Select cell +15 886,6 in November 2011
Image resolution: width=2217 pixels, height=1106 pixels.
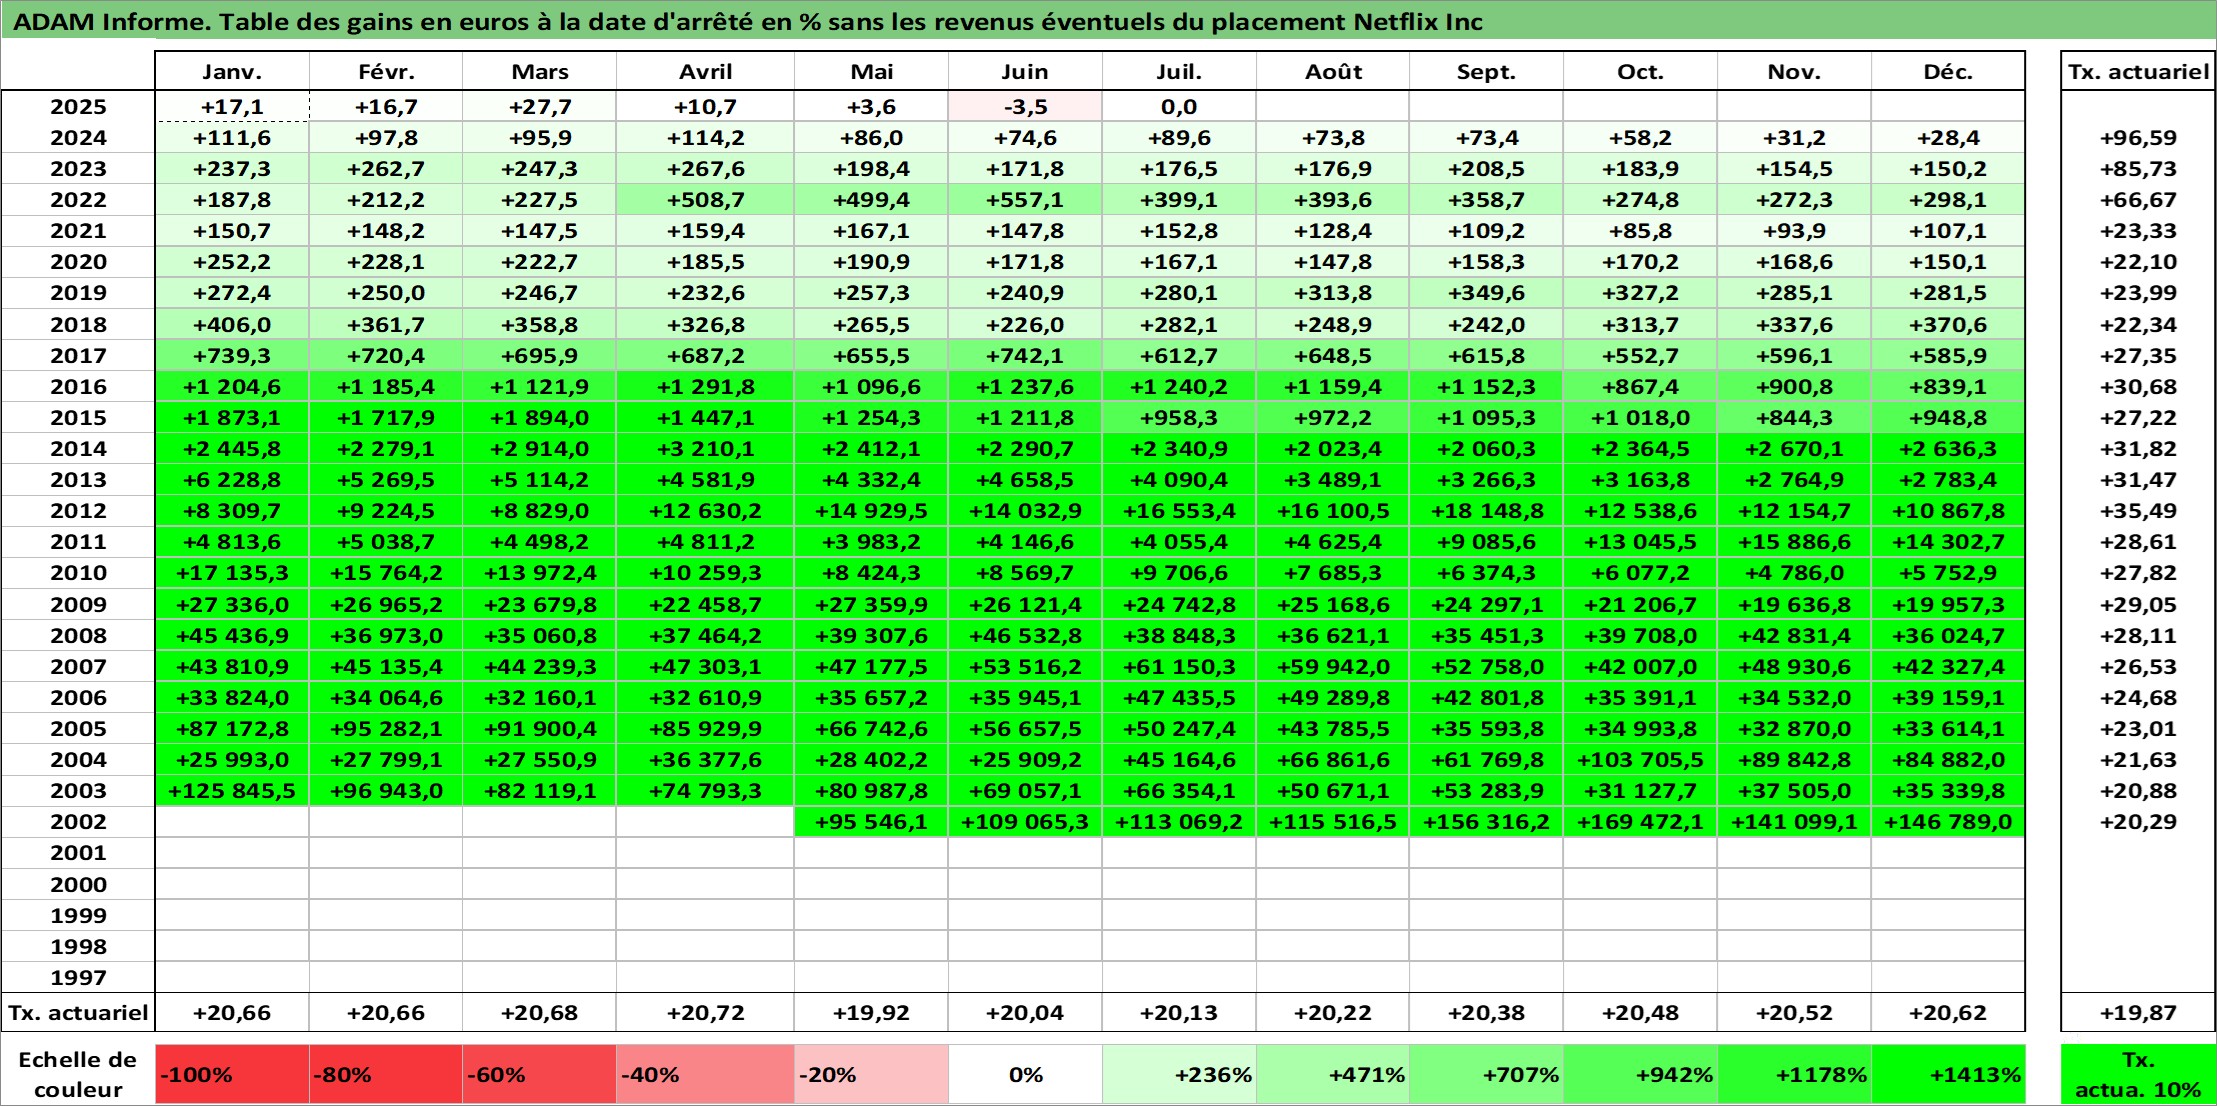click(1794, 542)
